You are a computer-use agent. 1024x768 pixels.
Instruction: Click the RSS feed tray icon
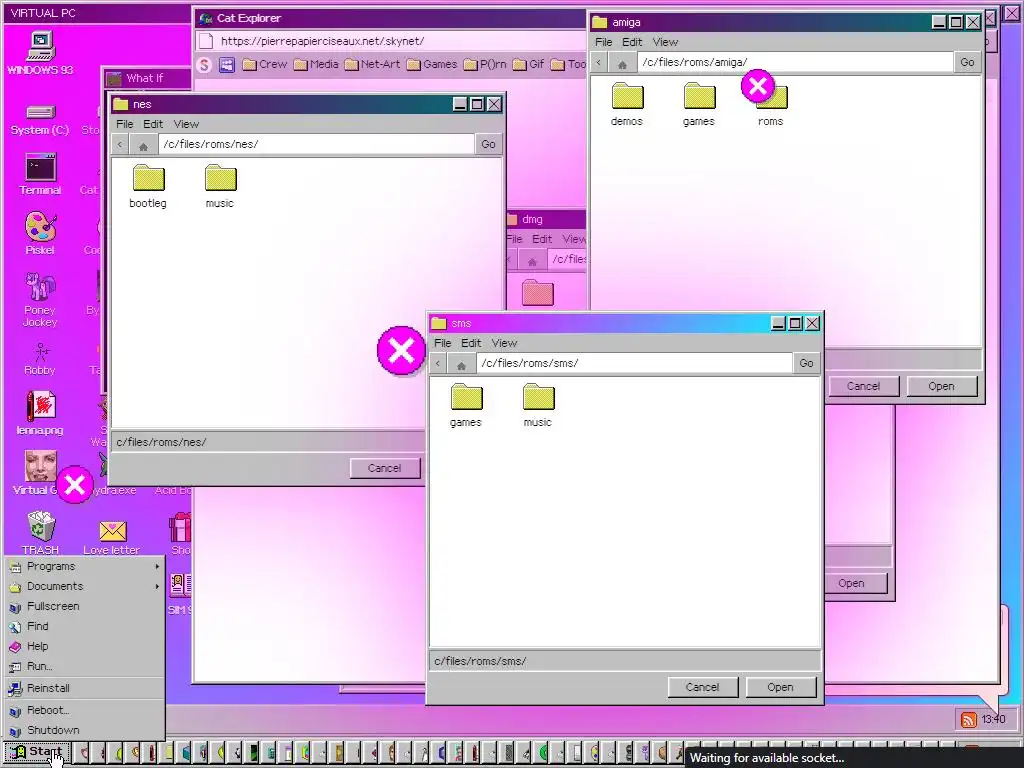pyautogui.click(x=968, y=719)
